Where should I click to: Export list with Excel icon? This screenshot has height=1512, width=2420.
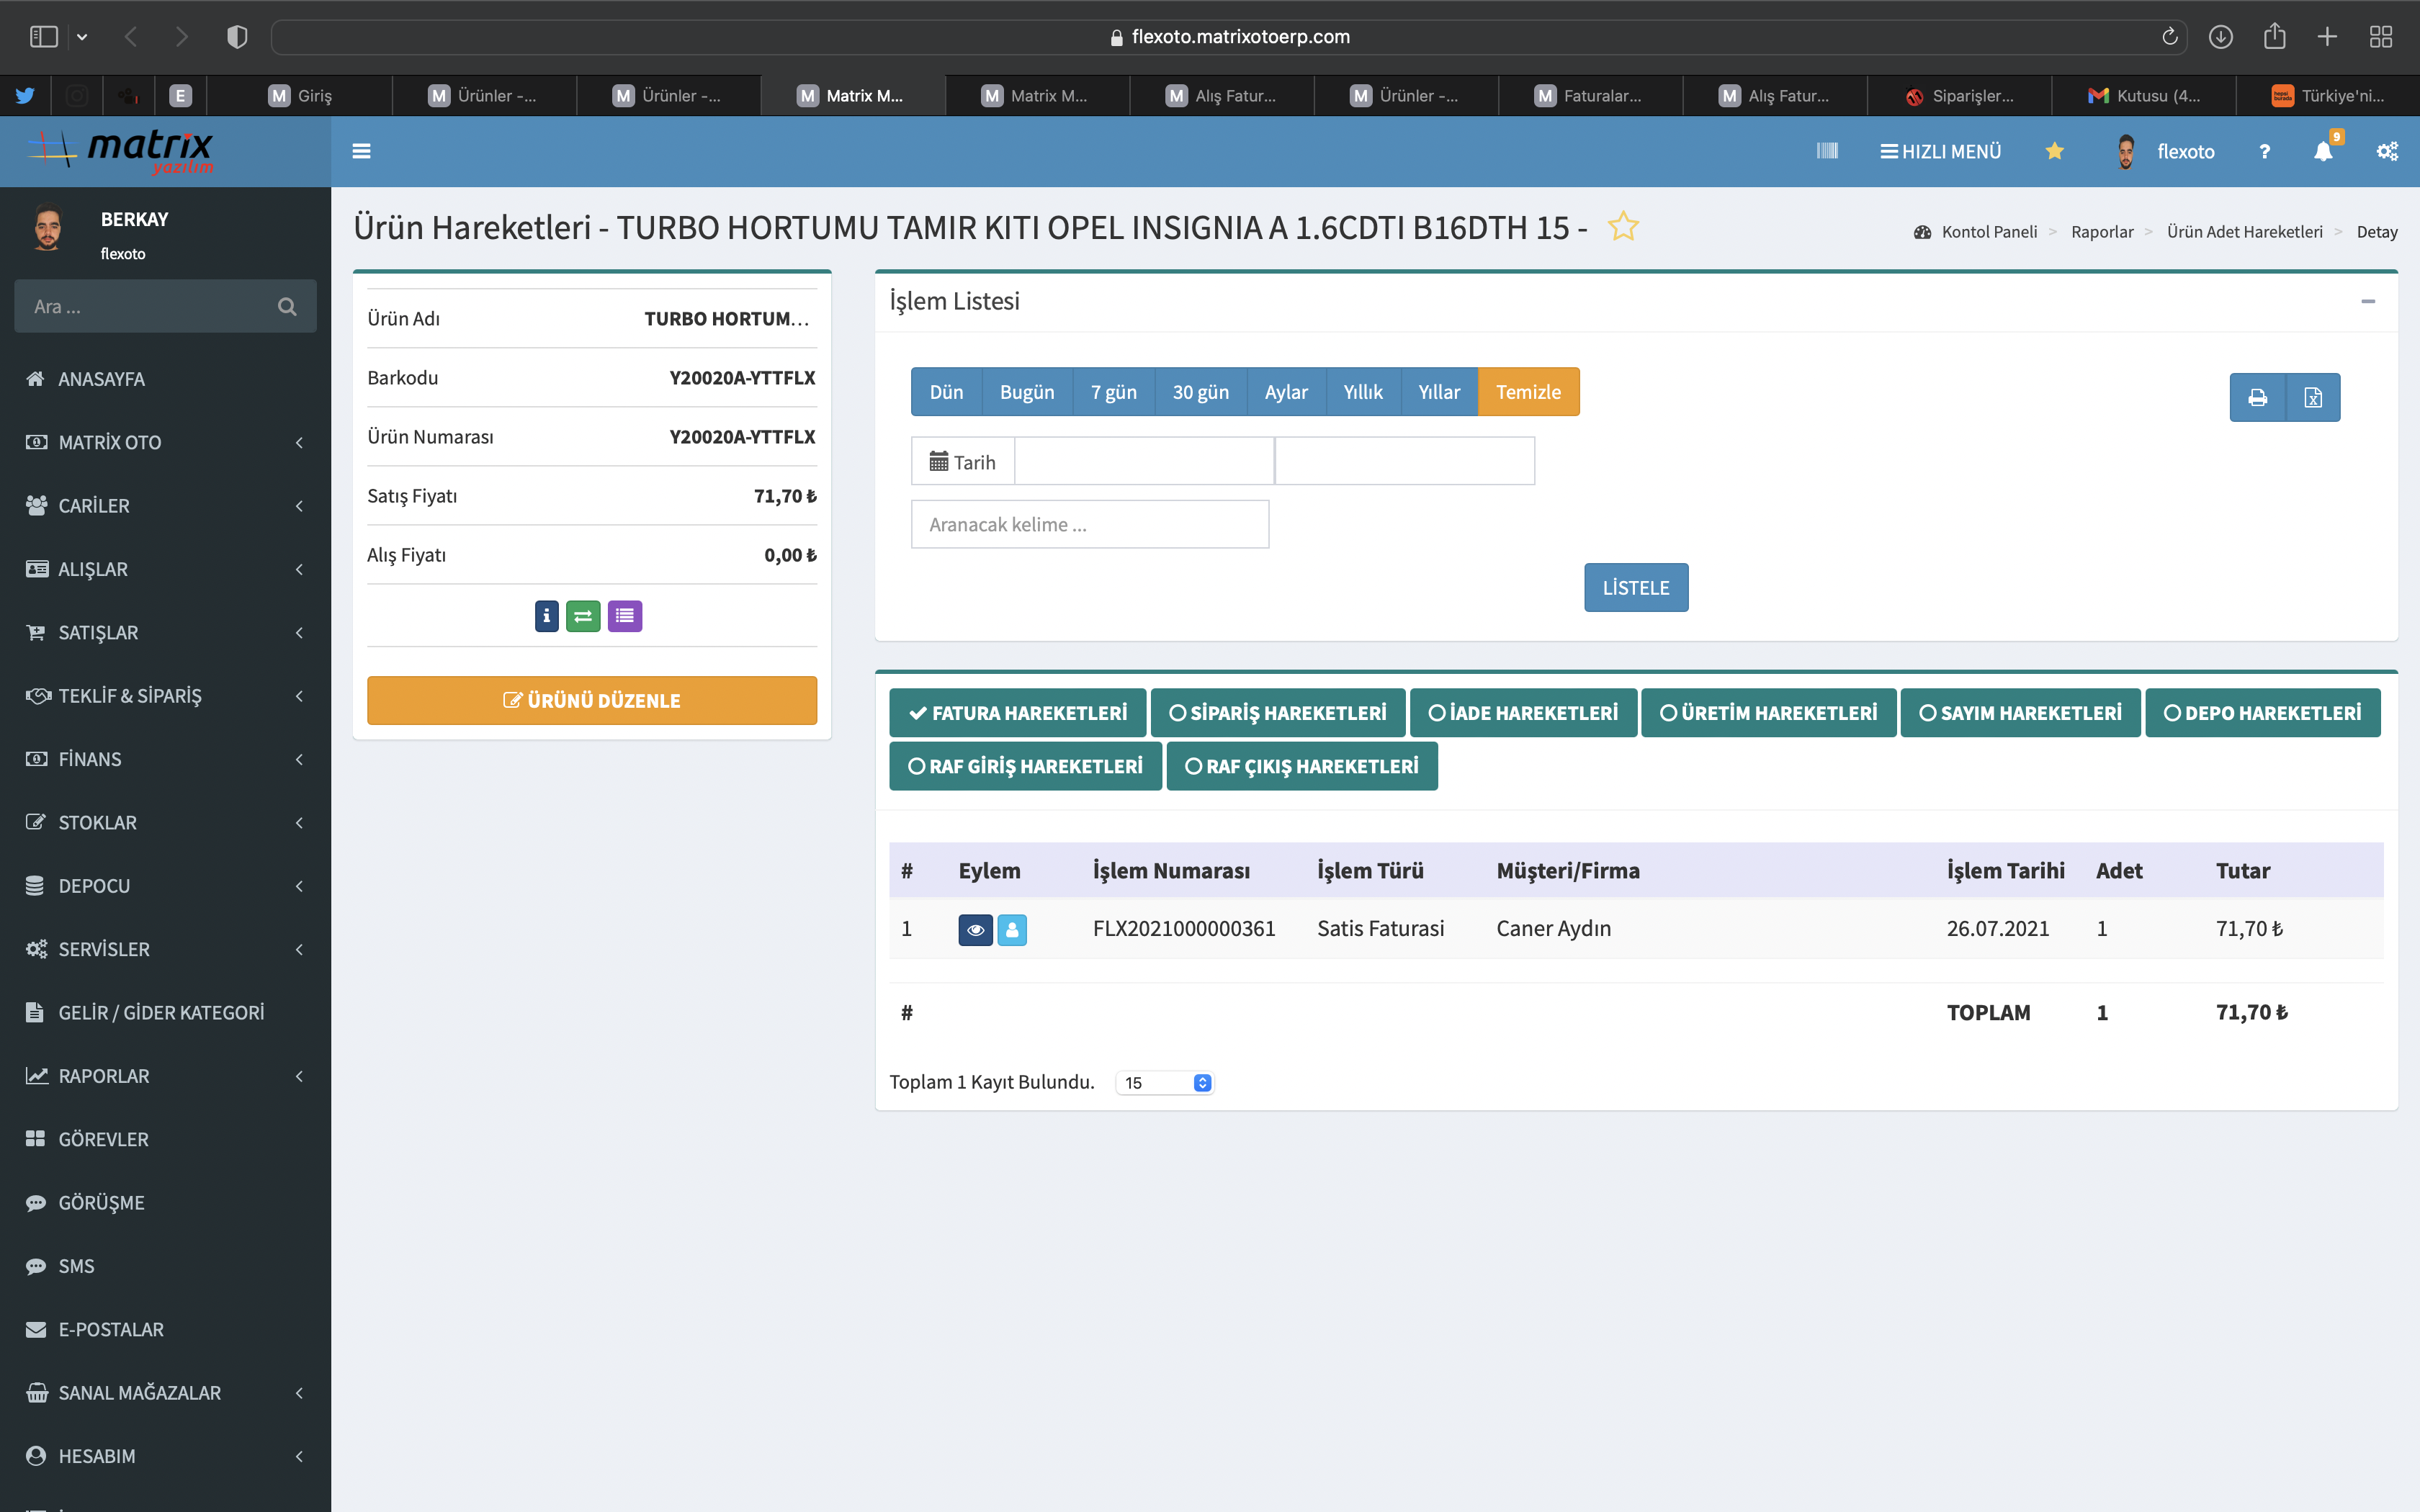coord(2313,398)
